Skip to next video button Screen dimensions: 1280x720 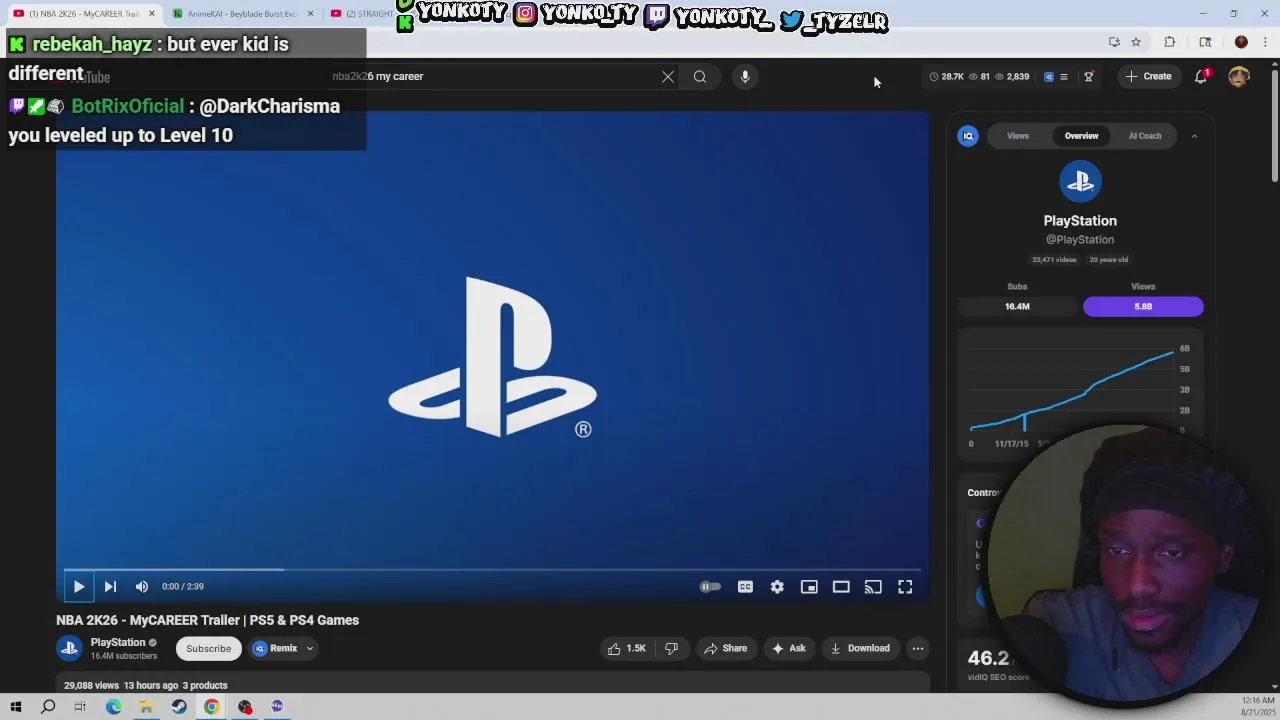[110, 587]
